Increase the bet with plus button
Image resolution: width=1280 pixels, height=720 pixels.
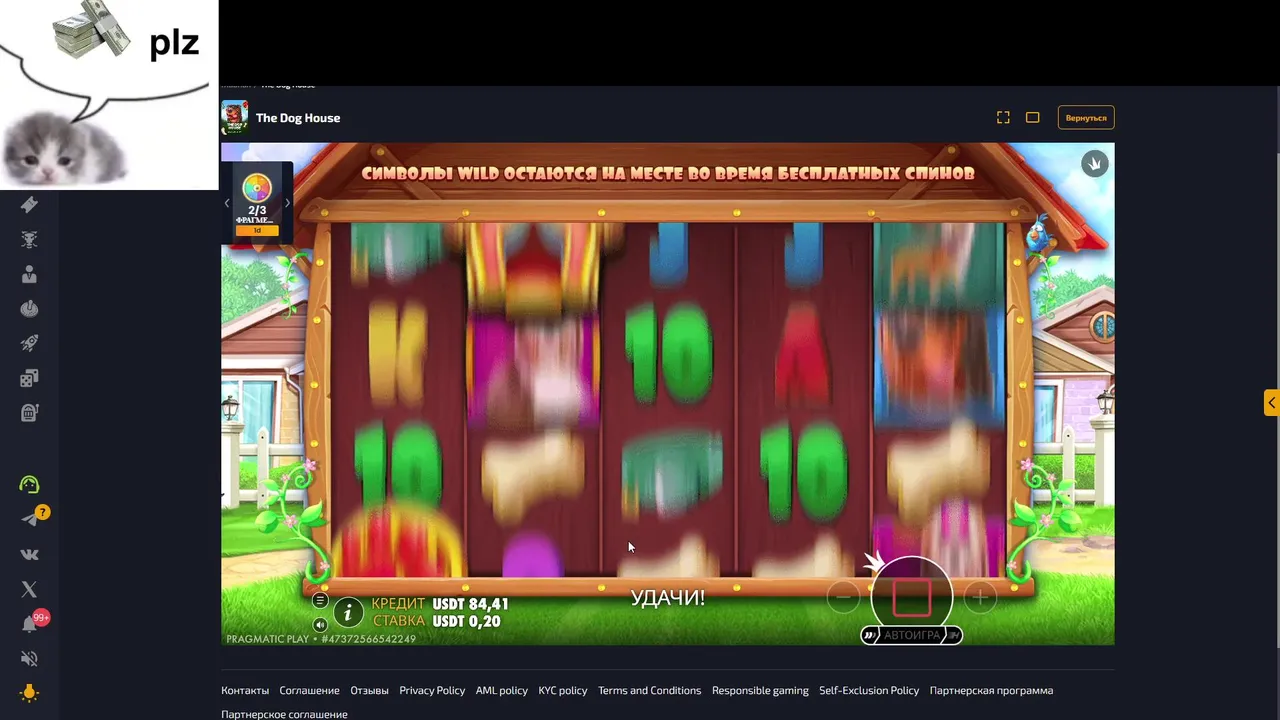pyautogui.click(x=980, y=597)
